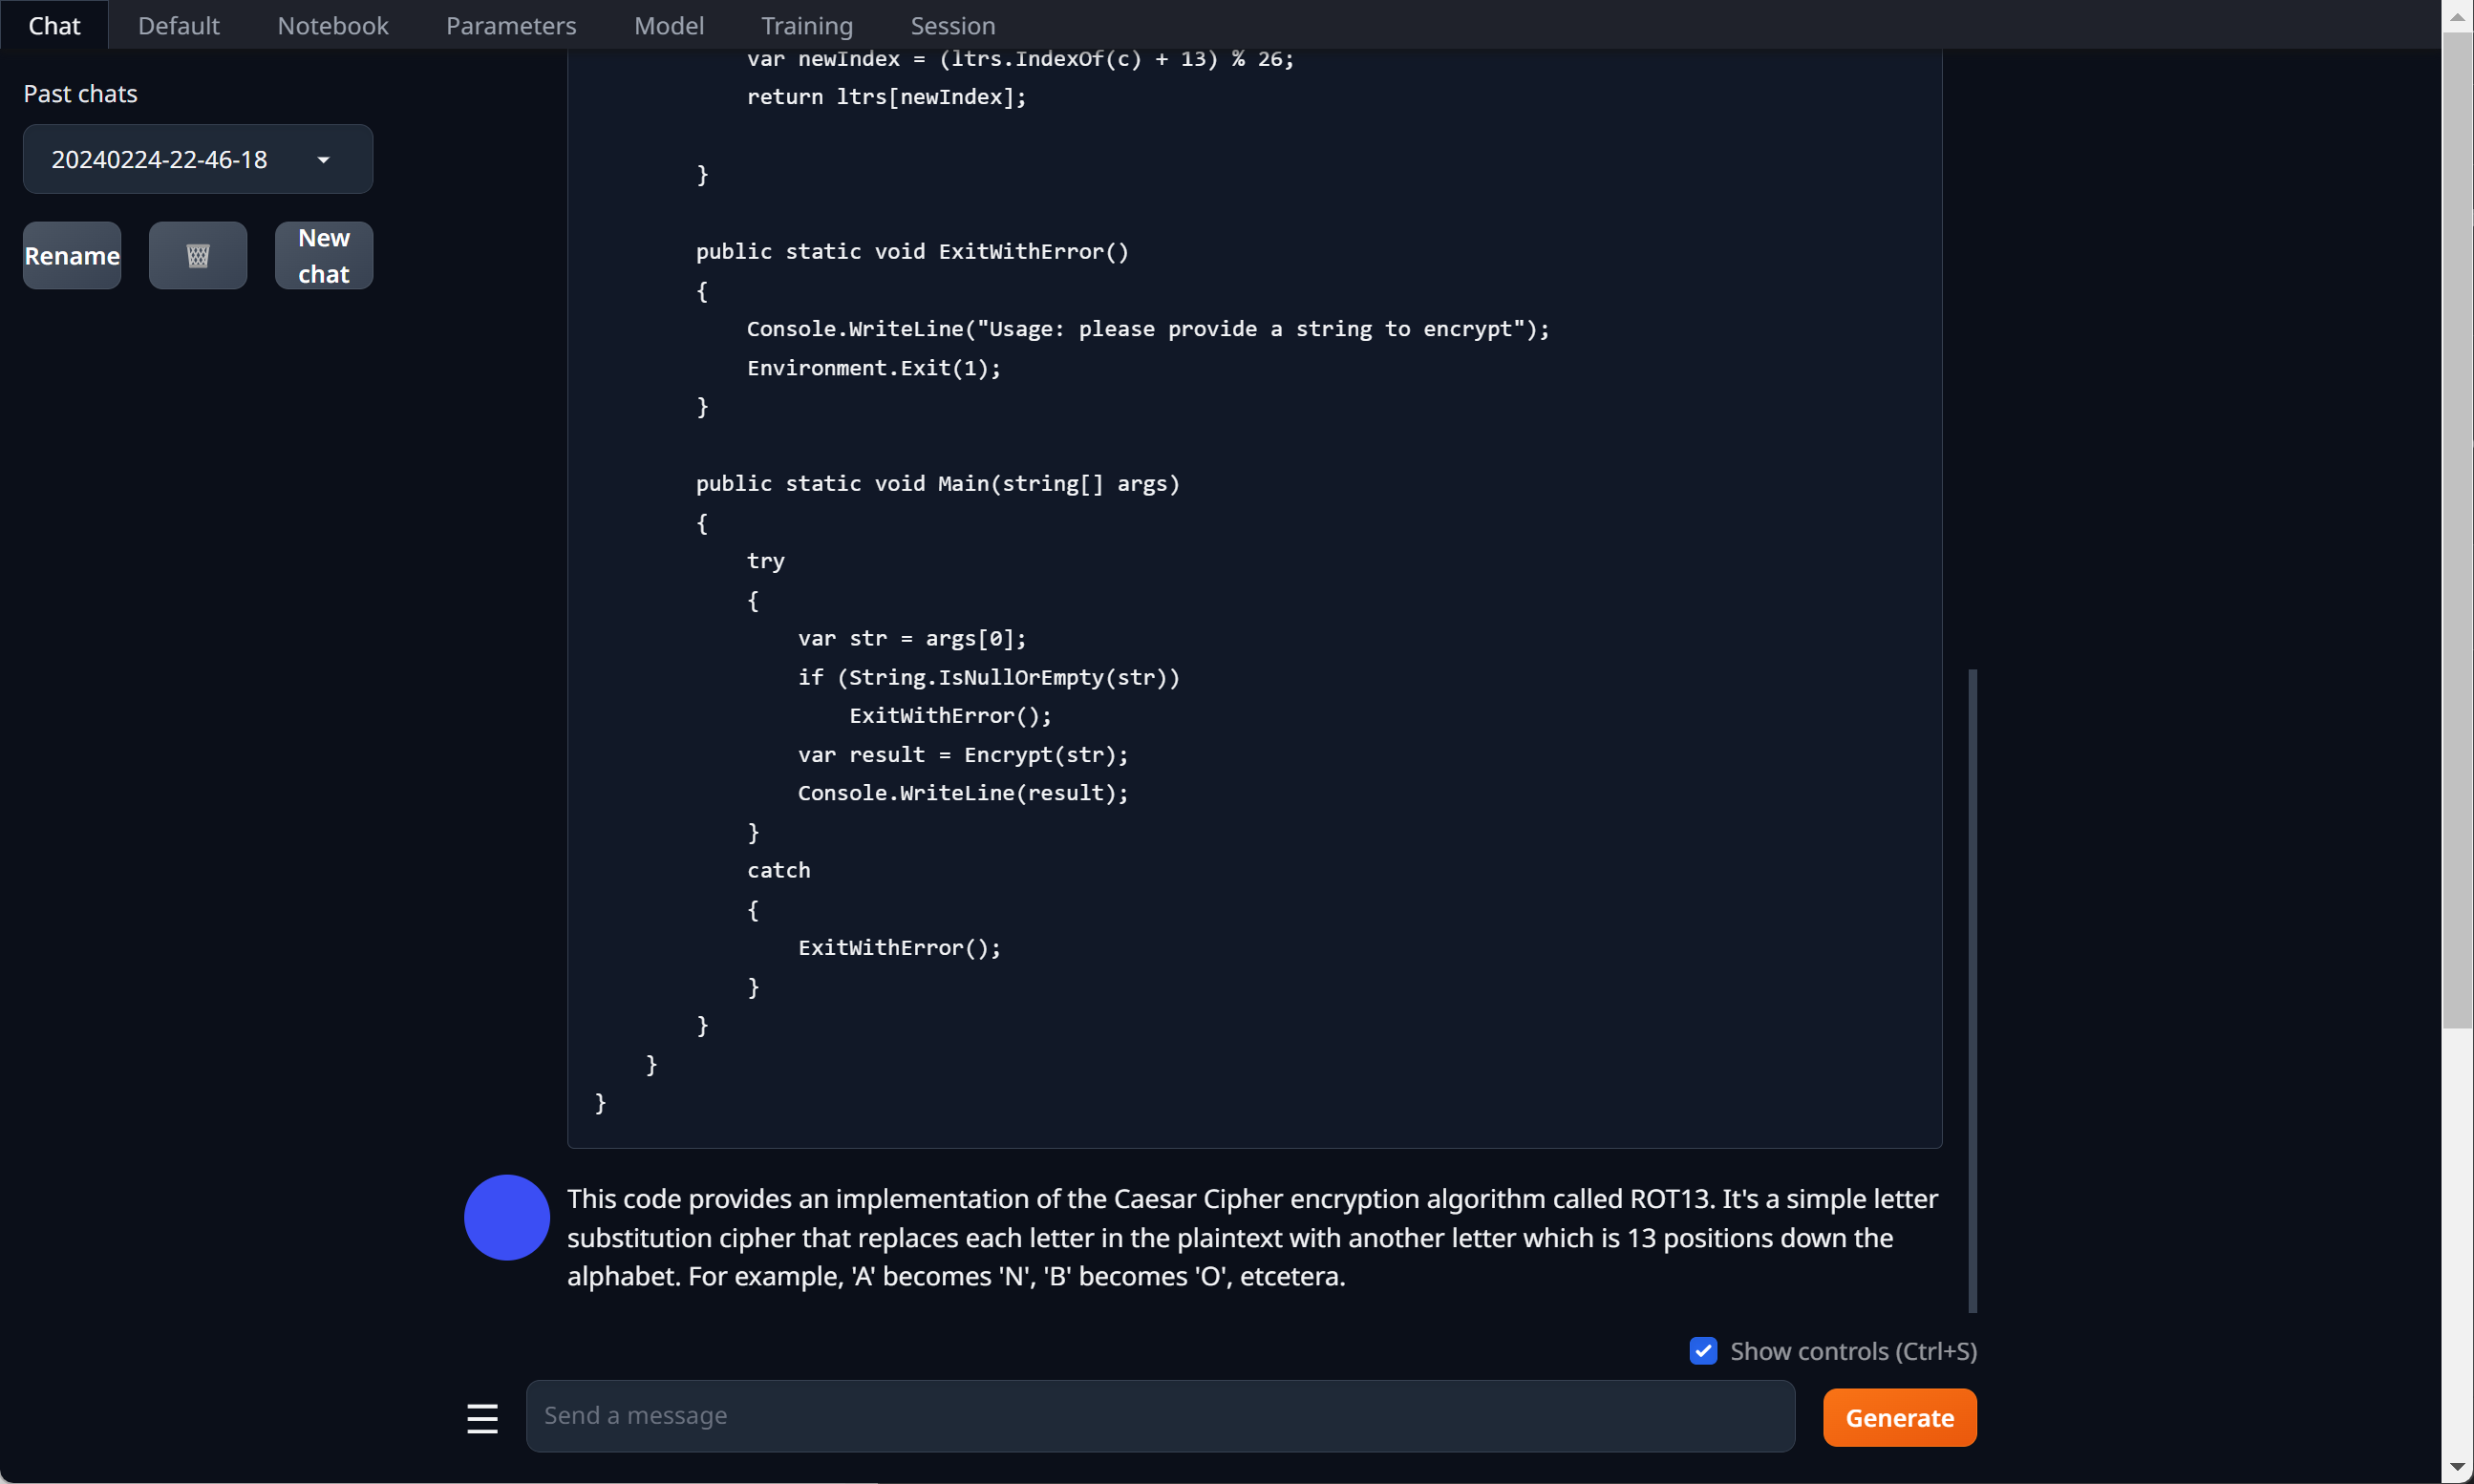The height and width of the screenshot is (1484, 2474).
Task: Click 'public static void ExitWithError()' line
Action: point(912,252)
